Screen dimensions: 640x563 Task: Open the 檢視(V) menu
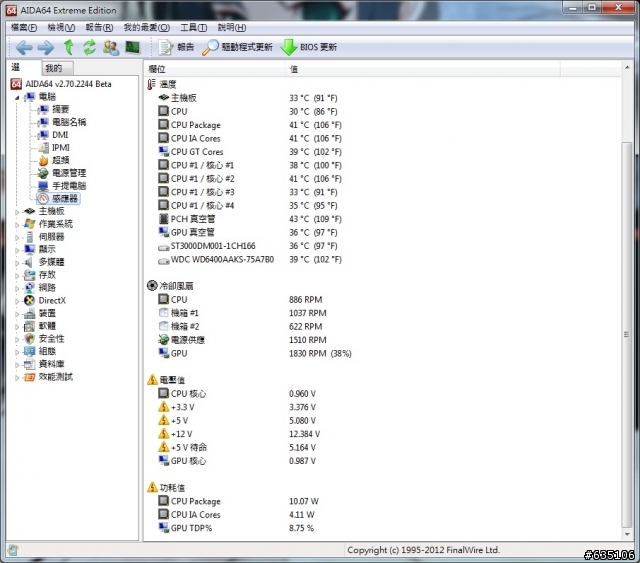pos(61,27)
